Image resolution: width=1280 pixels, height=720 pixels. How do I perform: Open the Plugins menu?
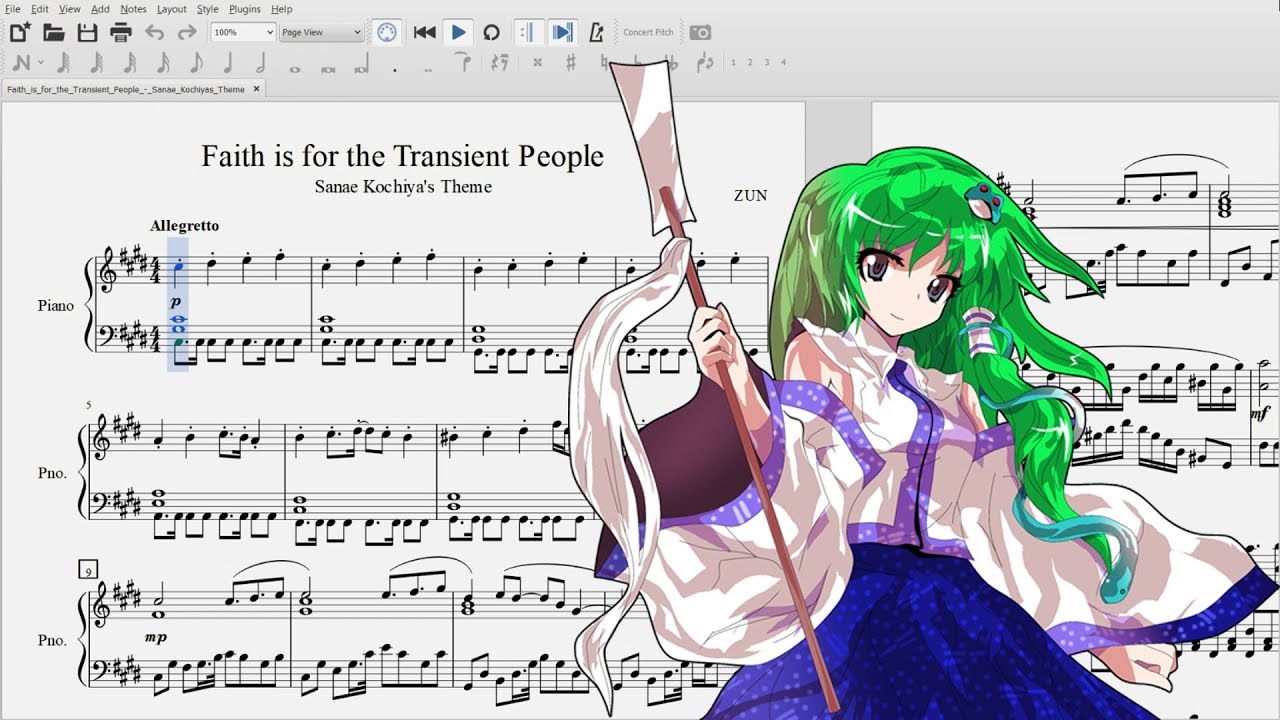coord(244,9)
